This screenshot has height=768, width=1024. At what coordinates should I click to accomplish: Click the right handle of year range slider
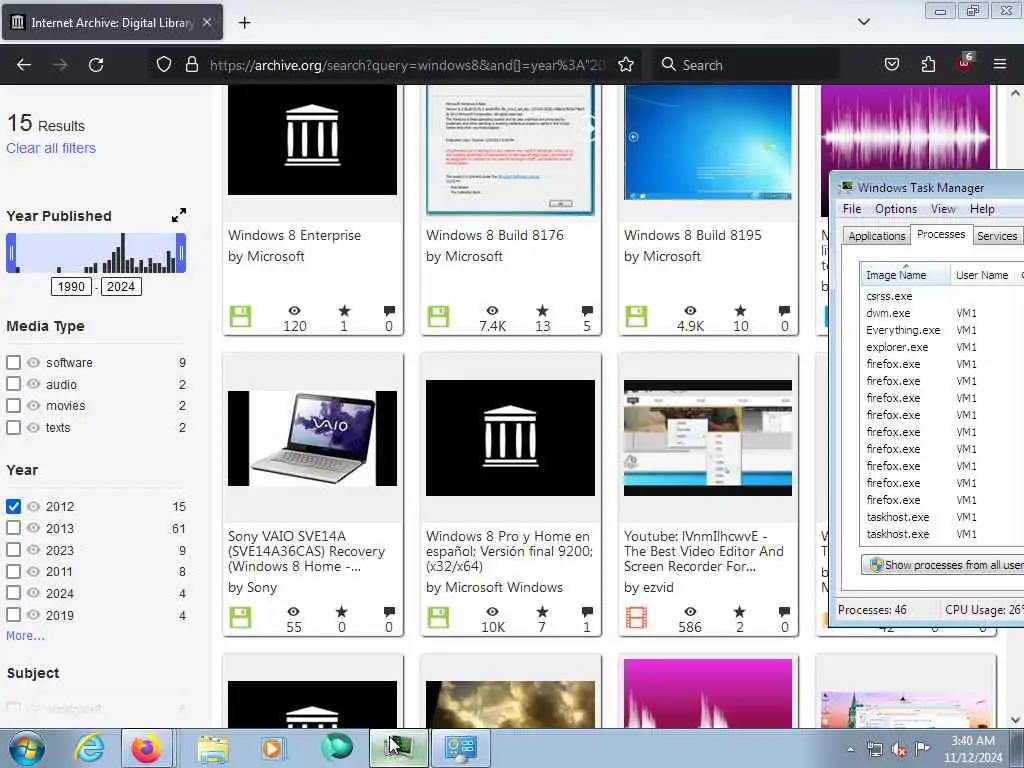181,253
